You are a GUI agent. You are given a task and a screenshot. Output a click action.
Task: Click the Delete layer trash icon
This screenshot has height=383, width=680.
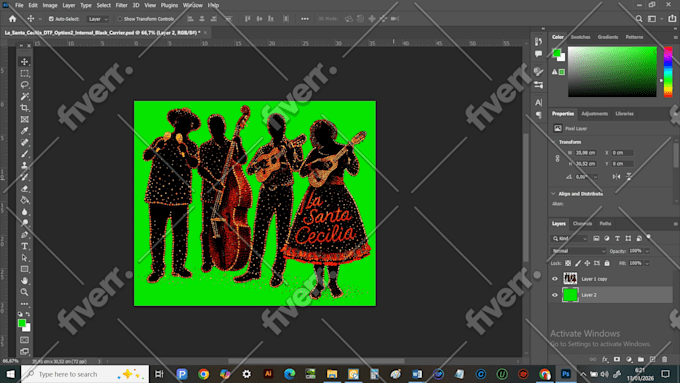pyautogui.click(x=664, y=359)
